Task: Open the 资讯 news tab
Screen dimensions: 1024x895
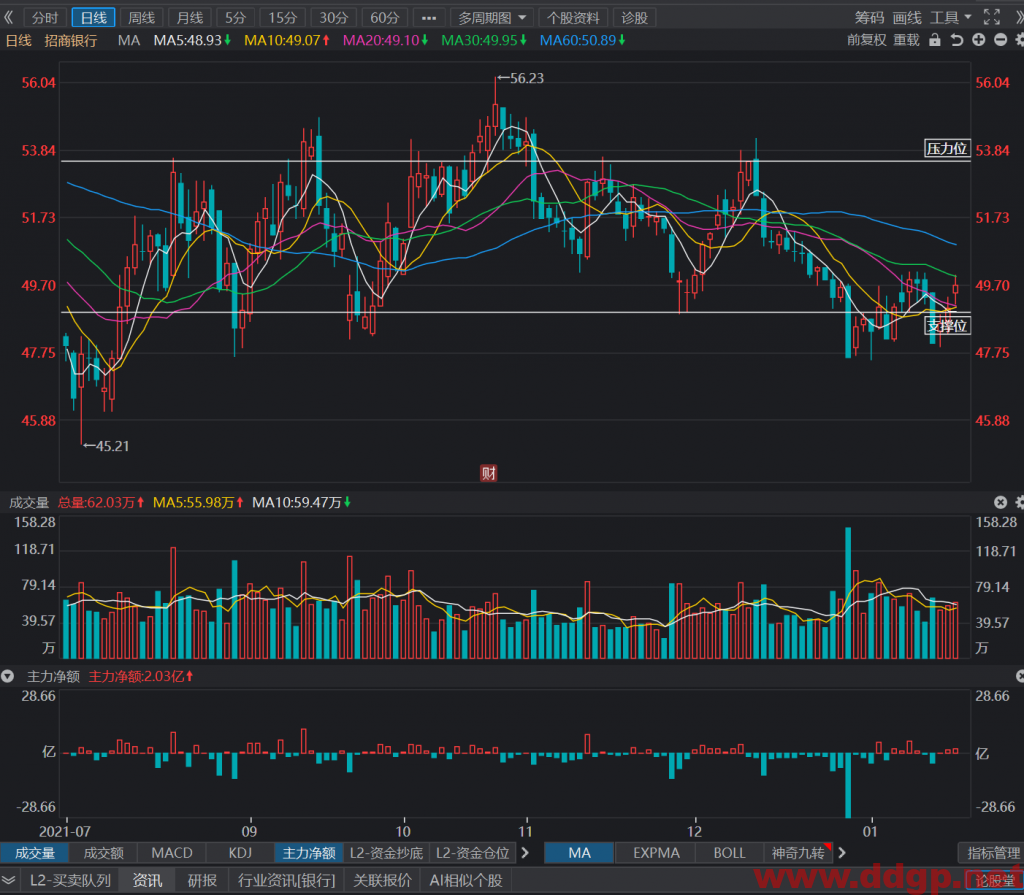Action: pos(148,880)
